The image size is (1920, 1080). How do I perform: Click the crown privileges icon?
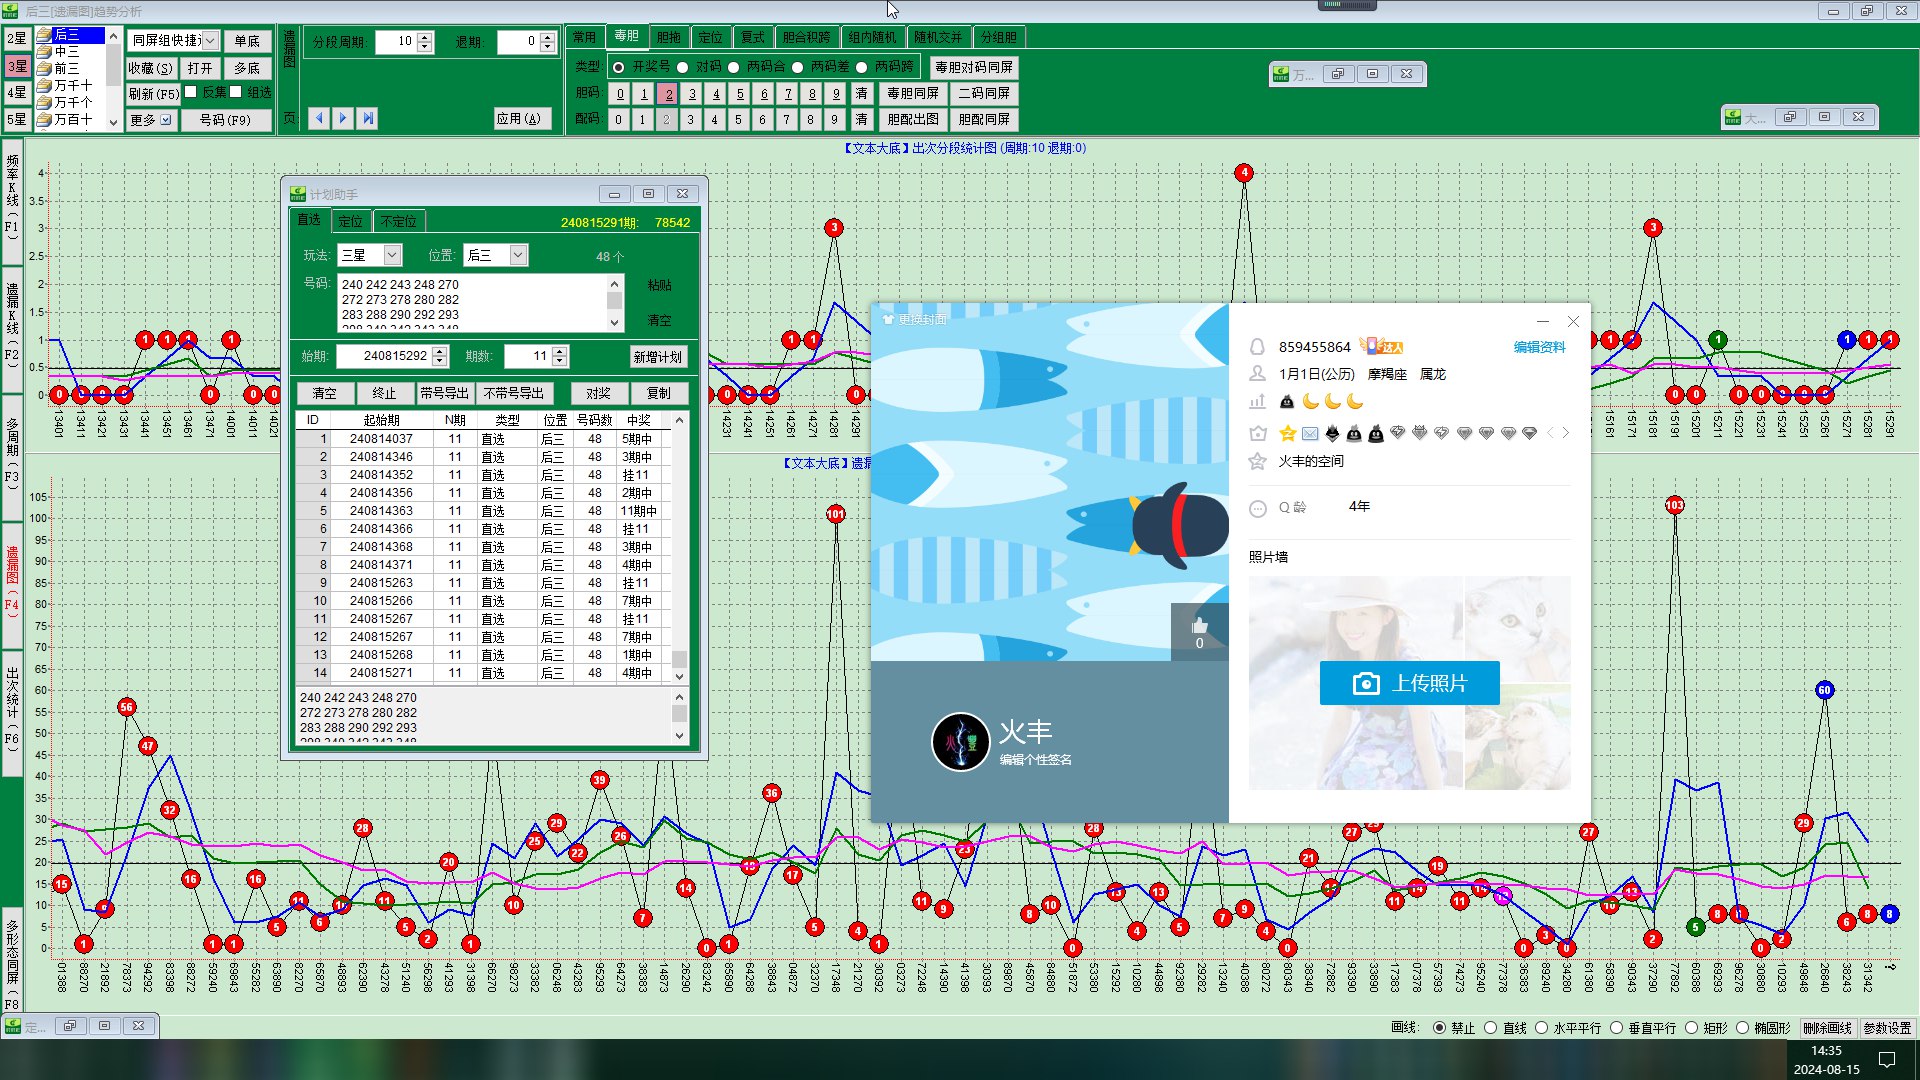click(x=1258, y=433)
